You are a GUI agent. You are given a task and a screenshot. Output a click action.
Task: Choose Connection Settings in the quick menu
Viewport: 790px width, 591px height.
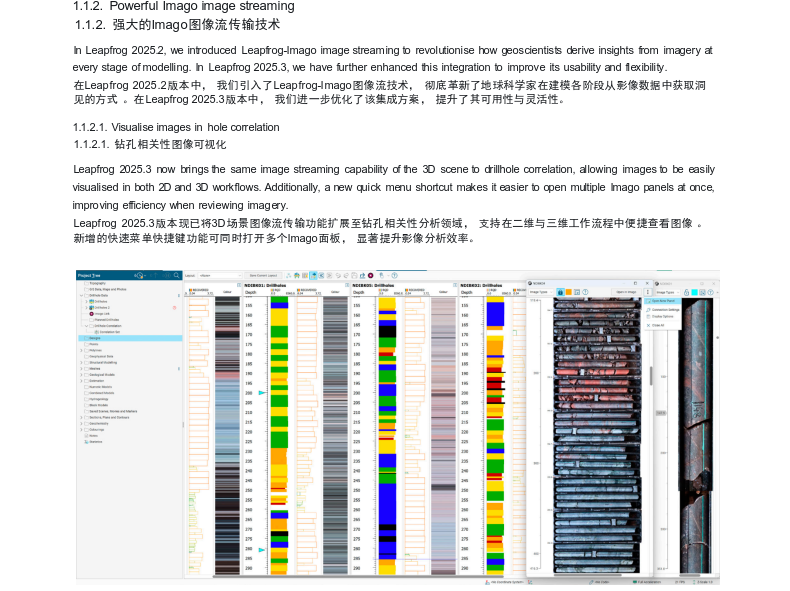tap(667, 309)
